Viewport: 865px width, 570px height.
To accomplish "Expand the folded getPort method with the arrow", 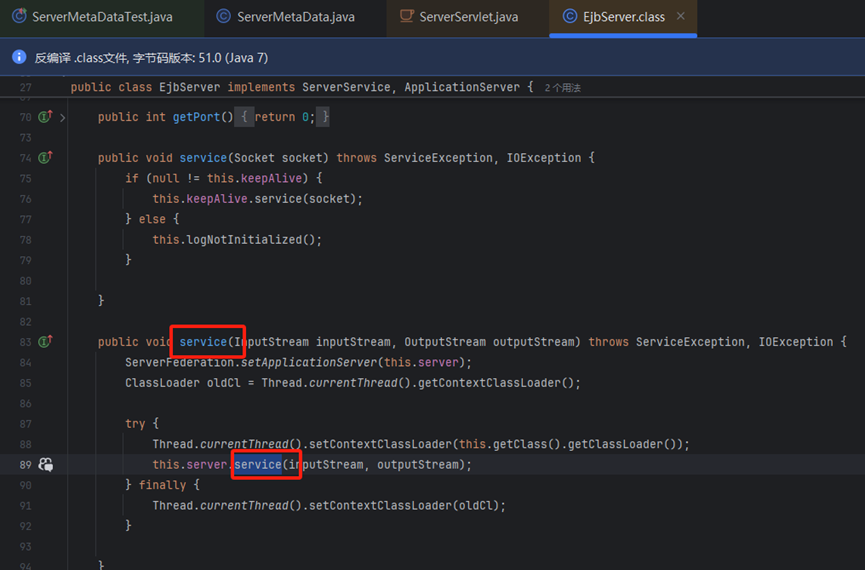I will (63, 118).
